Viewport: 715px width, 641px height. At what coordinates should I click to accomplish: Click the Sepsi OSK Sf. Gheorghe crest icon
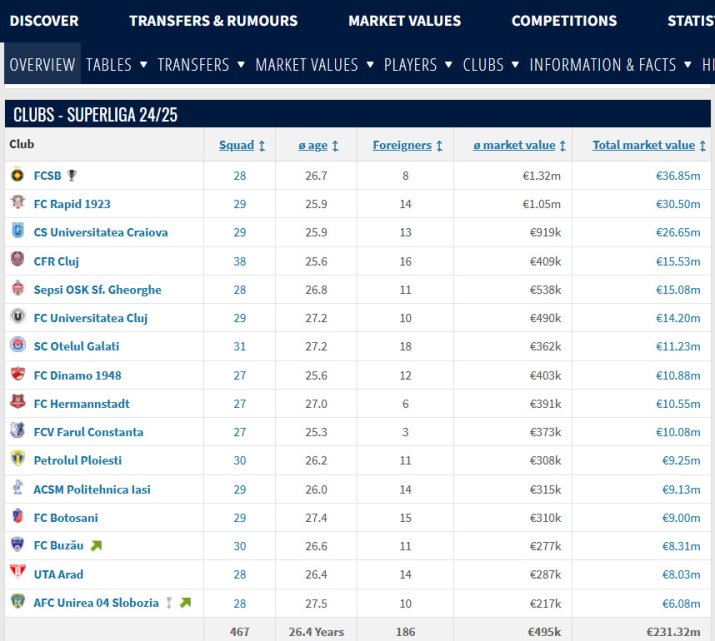(x=17, y=288)
